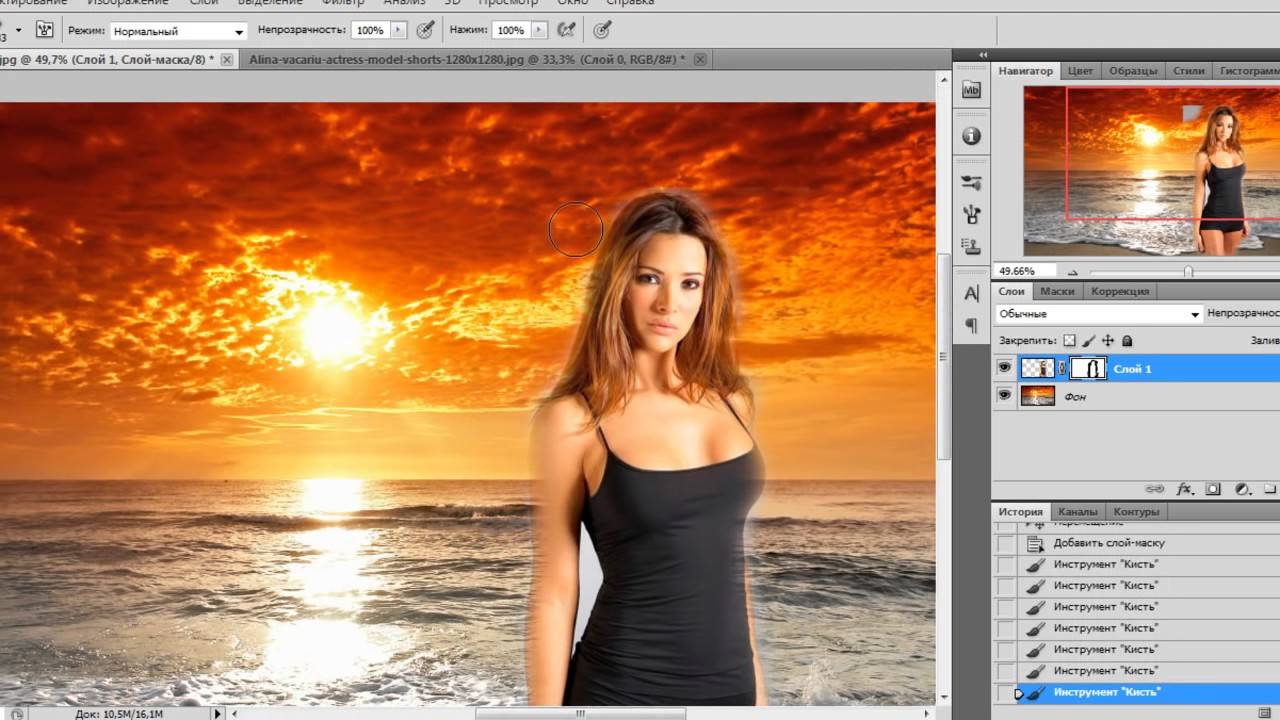Switch to the Стили tab

(x=1188, y=71)
